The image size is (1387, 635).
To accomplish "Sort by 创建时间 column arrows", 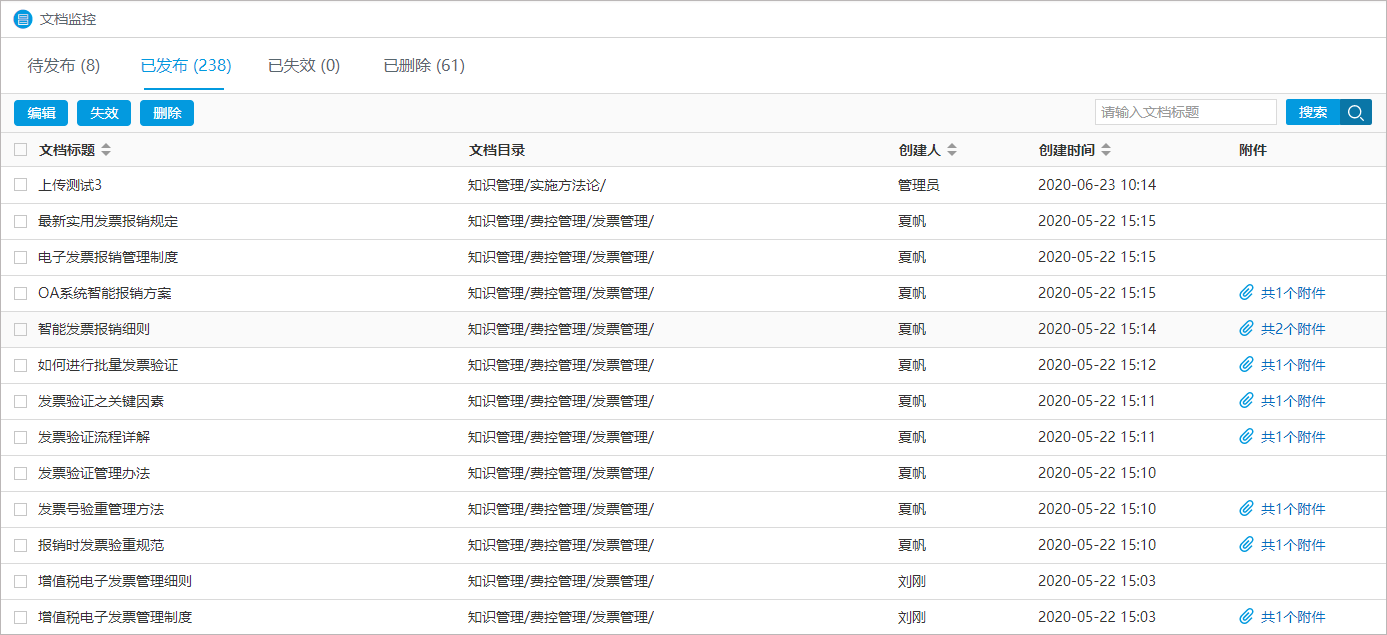I will (1106, 150).
